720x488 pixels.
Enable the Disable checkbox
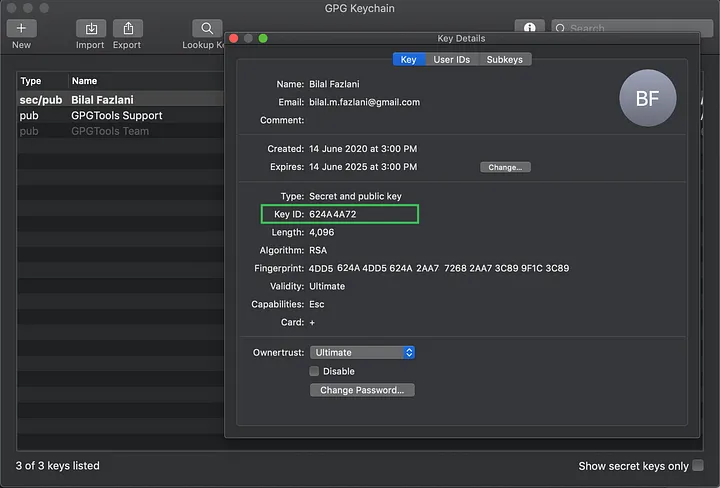[315, 371]
